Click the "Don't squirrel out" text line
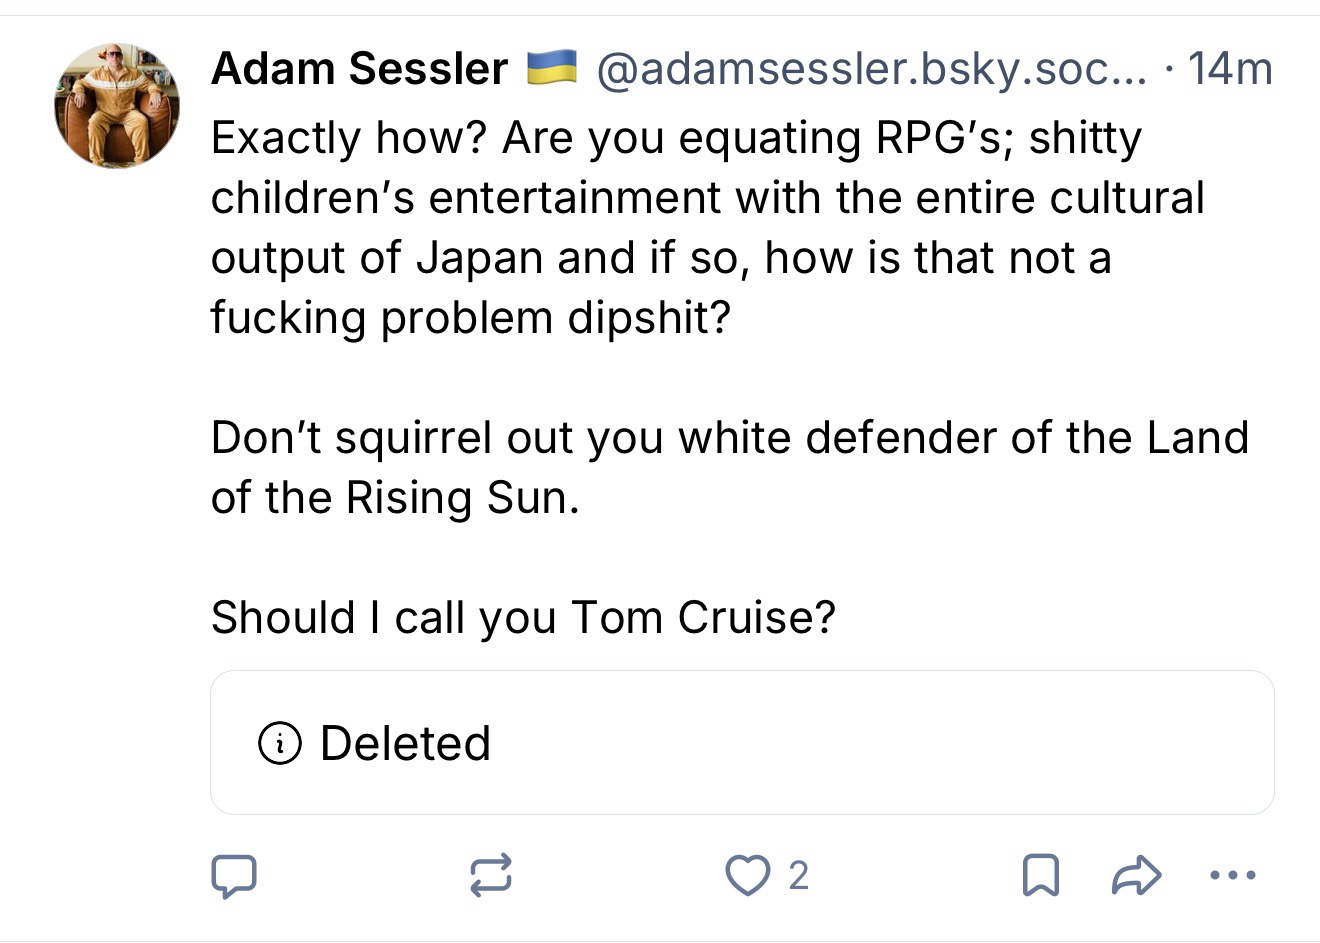The height and width of the screenshot is (943, 1320). pyautogui.click(x=729, y=438)
